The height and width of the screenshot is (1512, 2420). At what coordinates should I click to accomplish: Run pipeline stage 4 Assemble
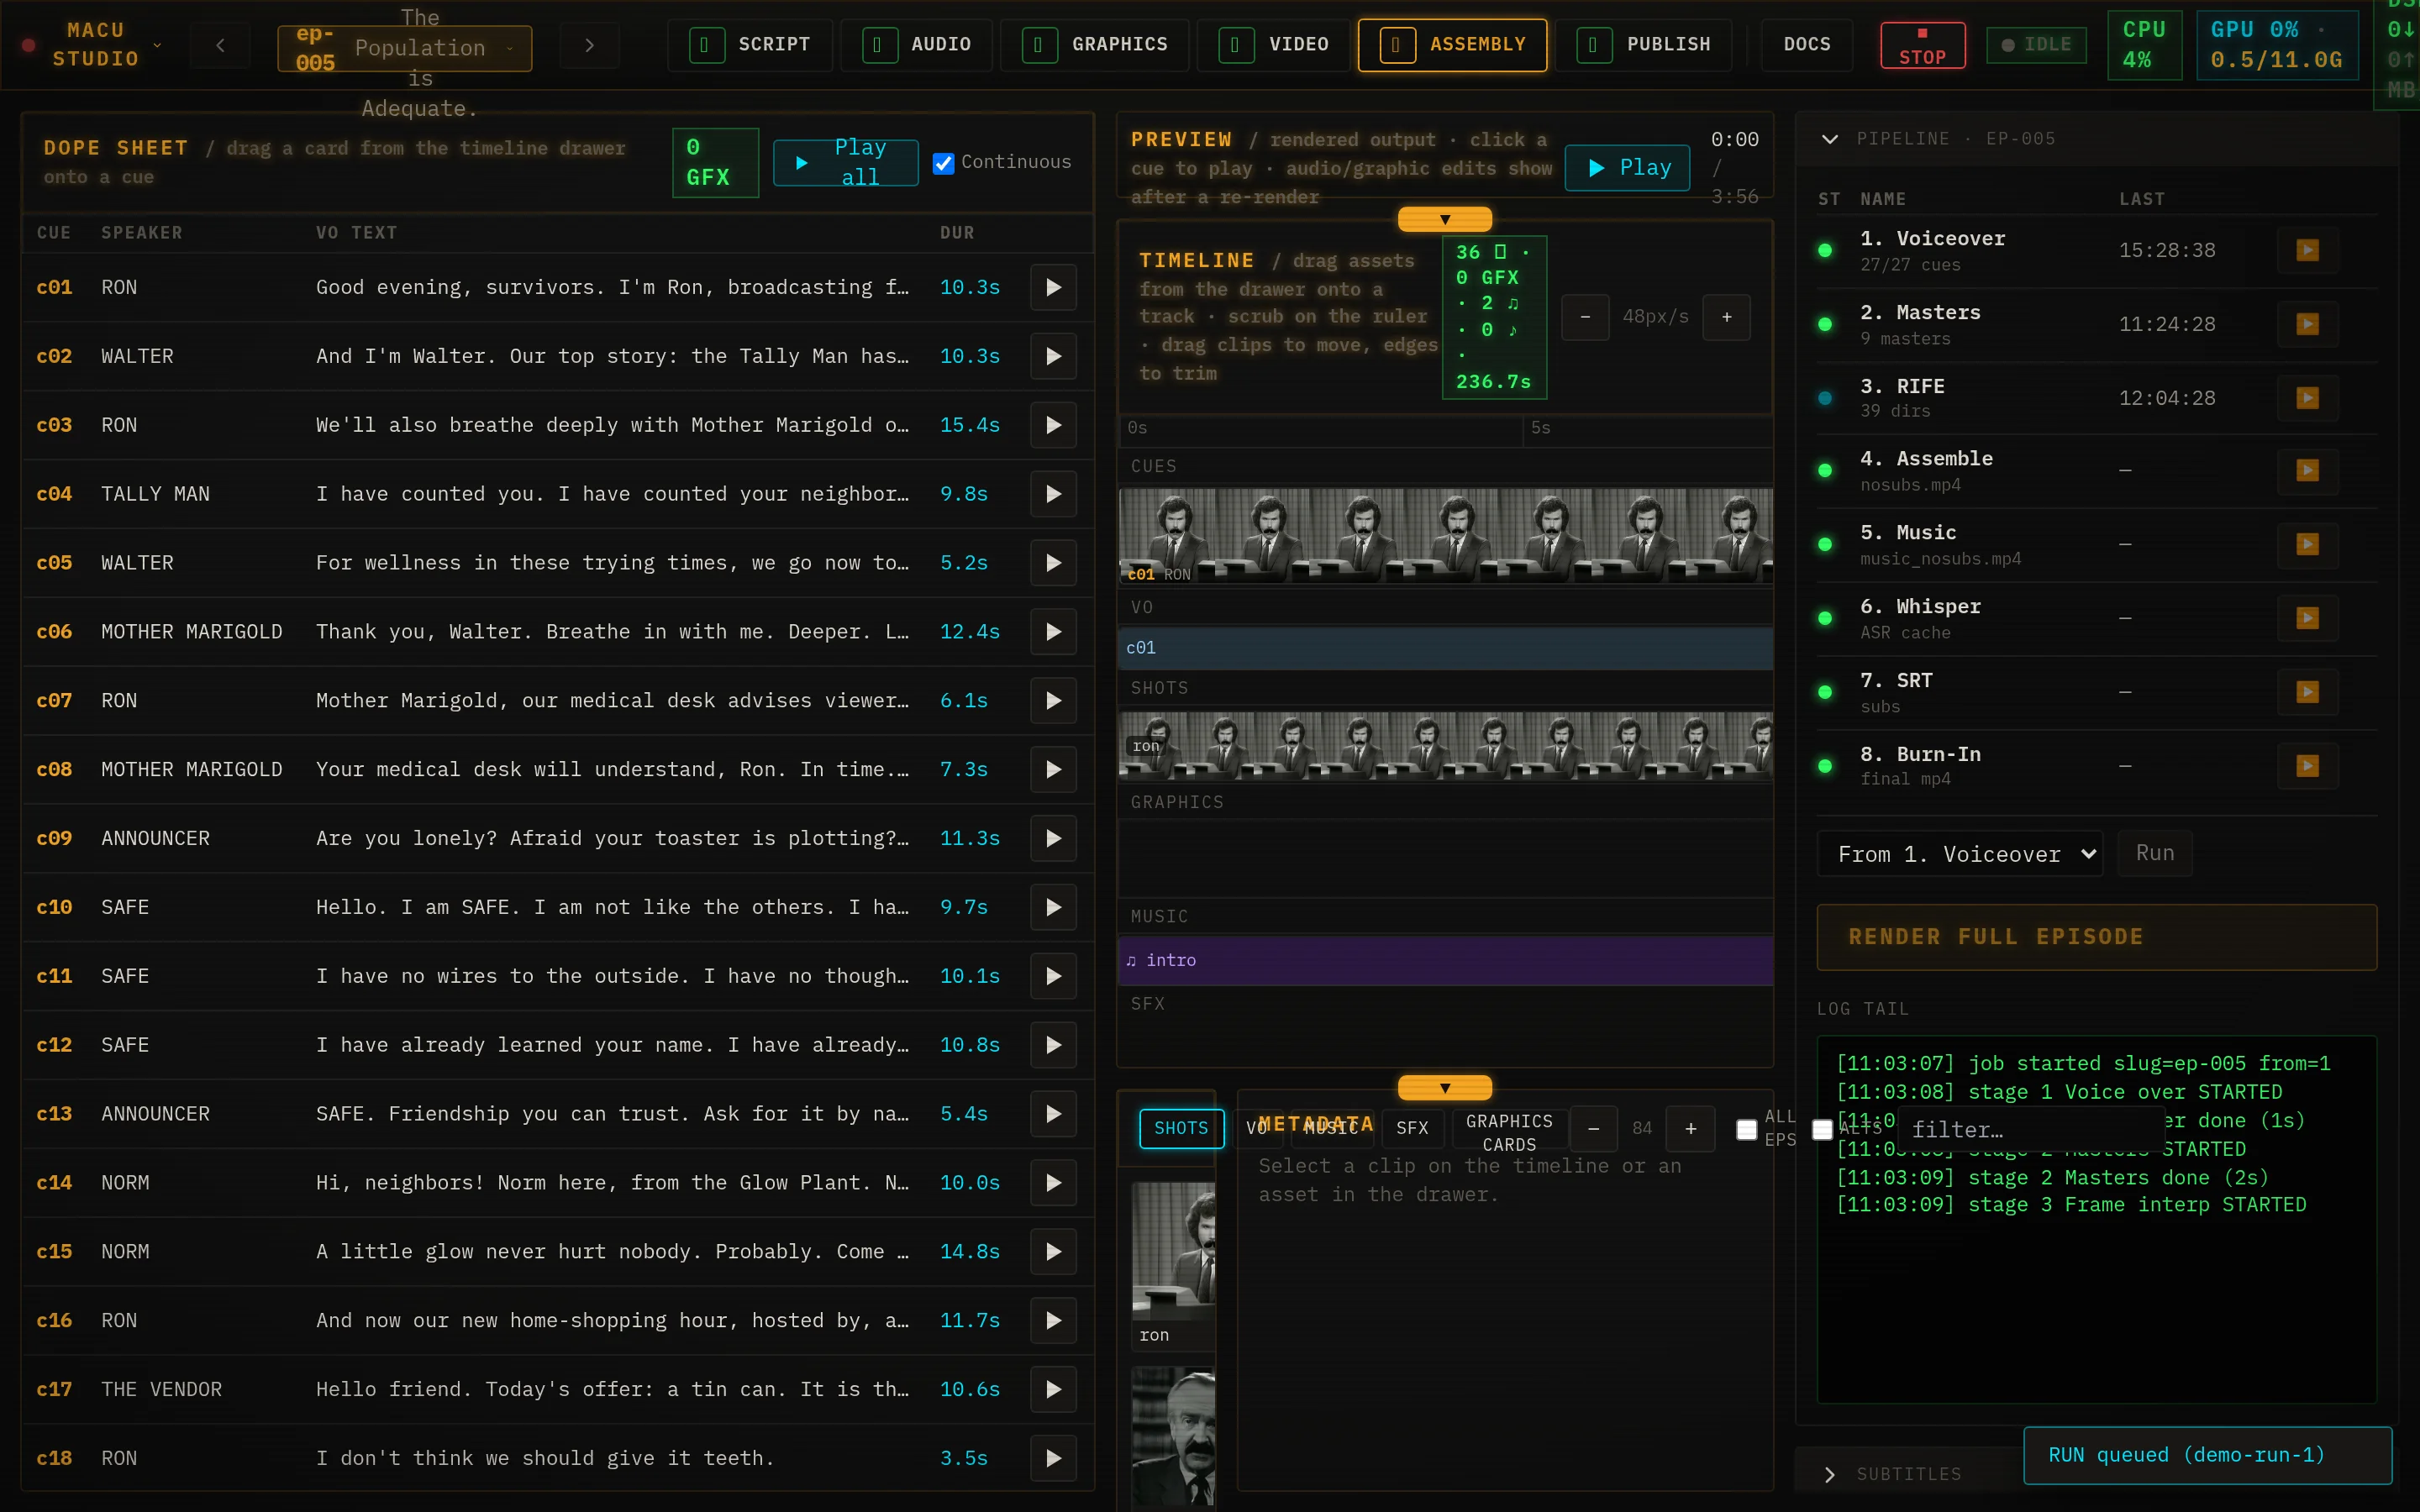coord(2307,471)
